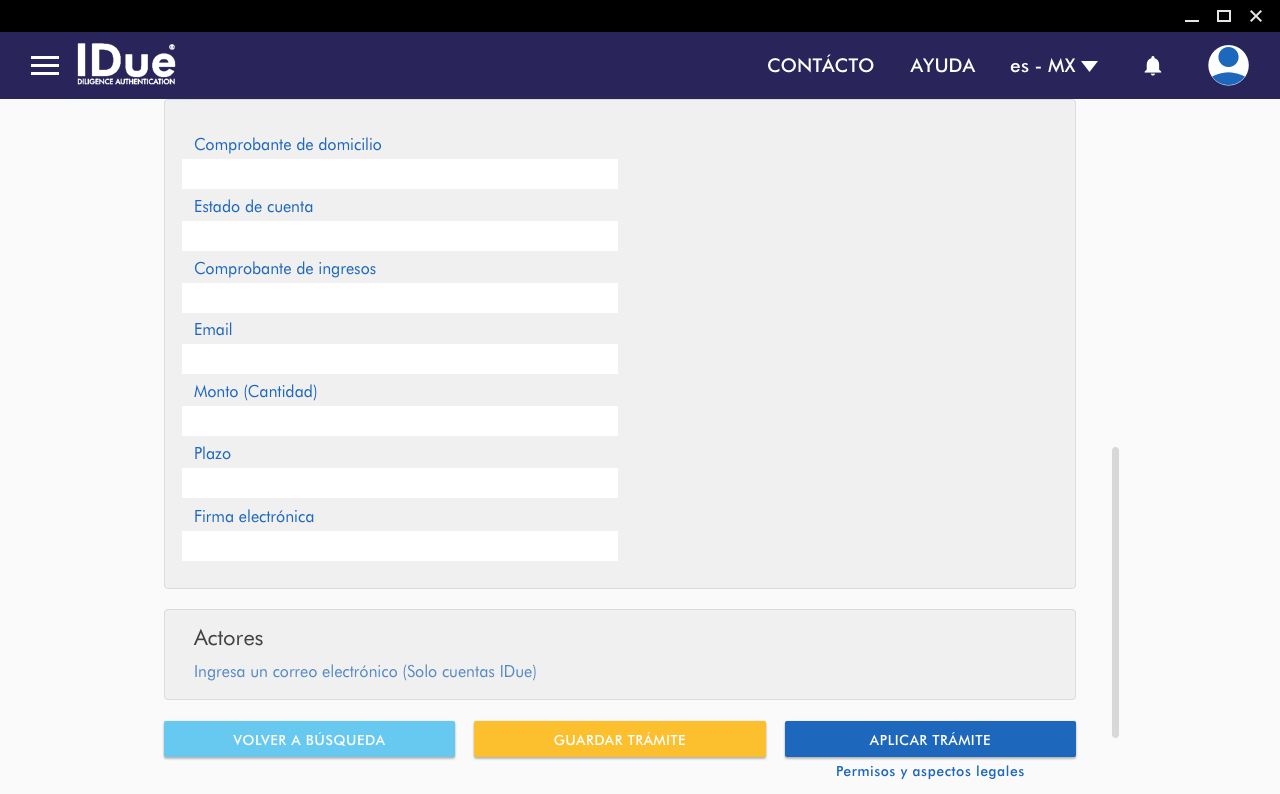Click the APLICAR TRÁMITE button
The image size is (1280, 794).
tap(929, 740)
